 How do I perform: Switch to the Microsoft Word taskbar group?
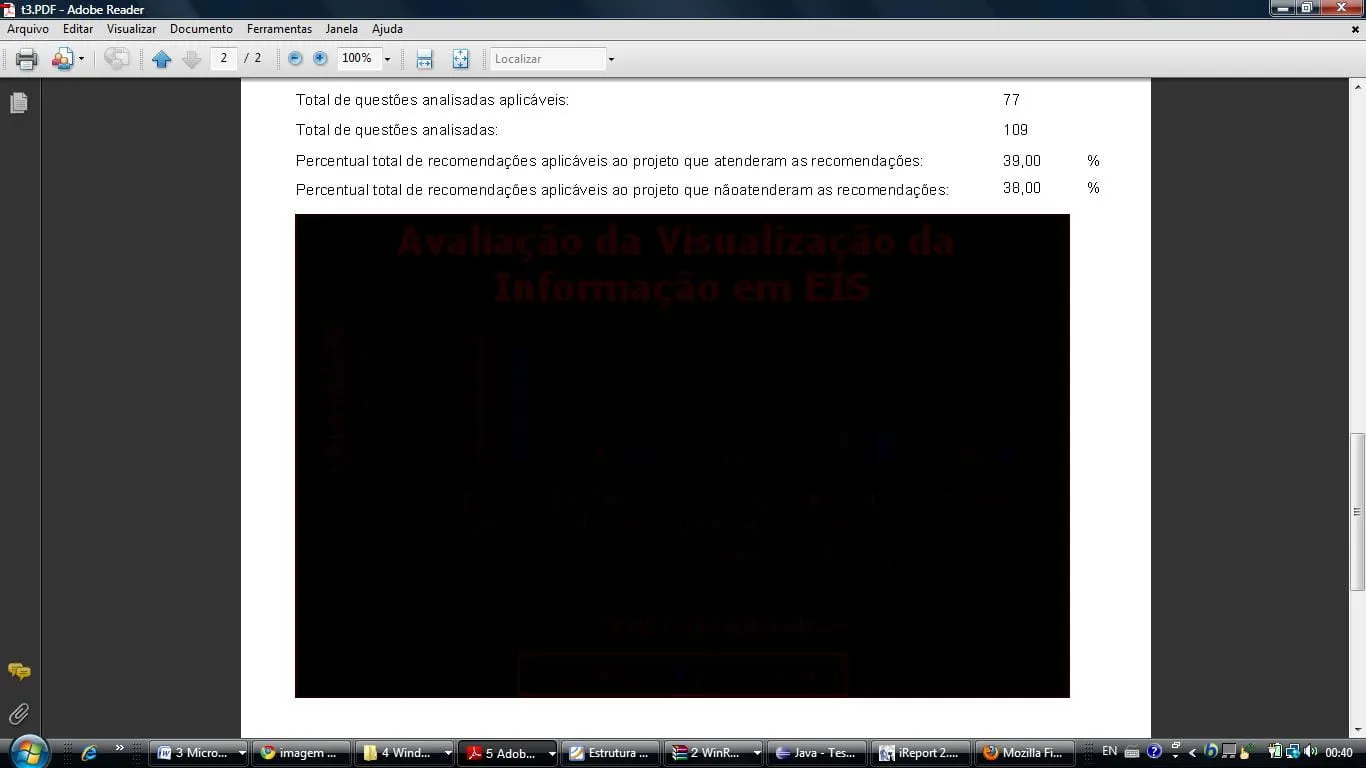click(x=201, y=753)
